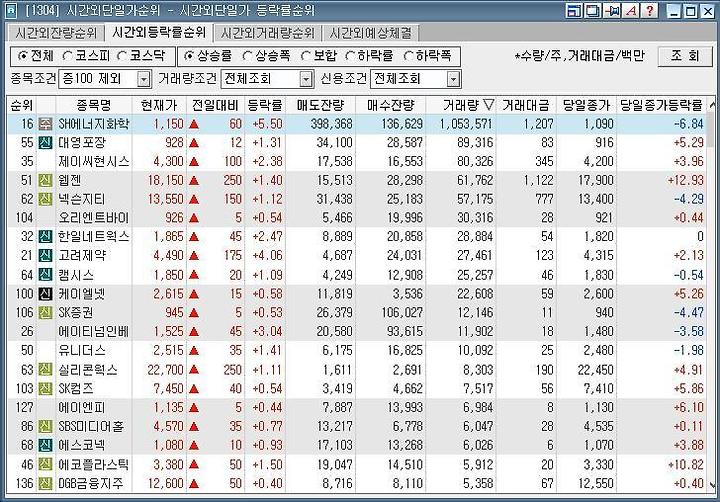
Task: Click the window's app icon in title bar
Action: point(11,11)
